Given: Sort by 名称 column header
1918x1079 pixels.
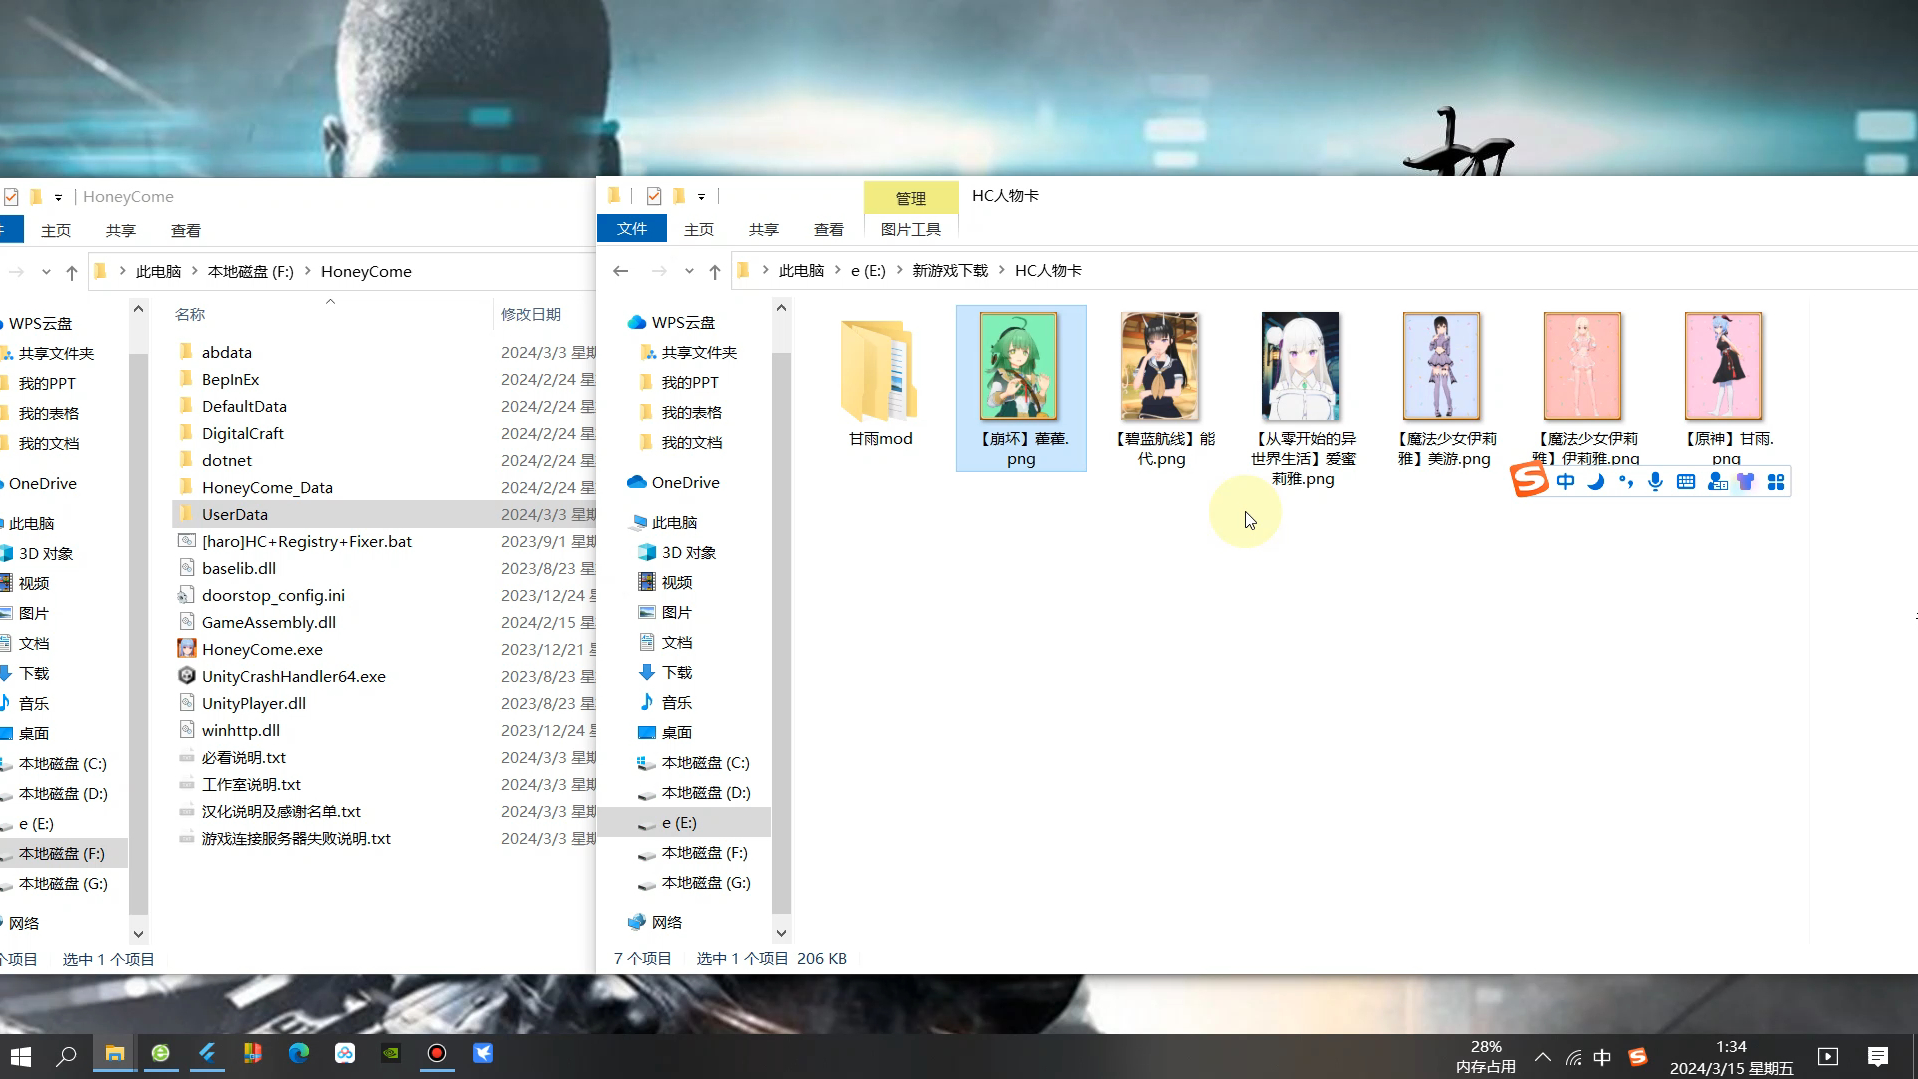Looking at the screenshot, I should pos(190,315).
